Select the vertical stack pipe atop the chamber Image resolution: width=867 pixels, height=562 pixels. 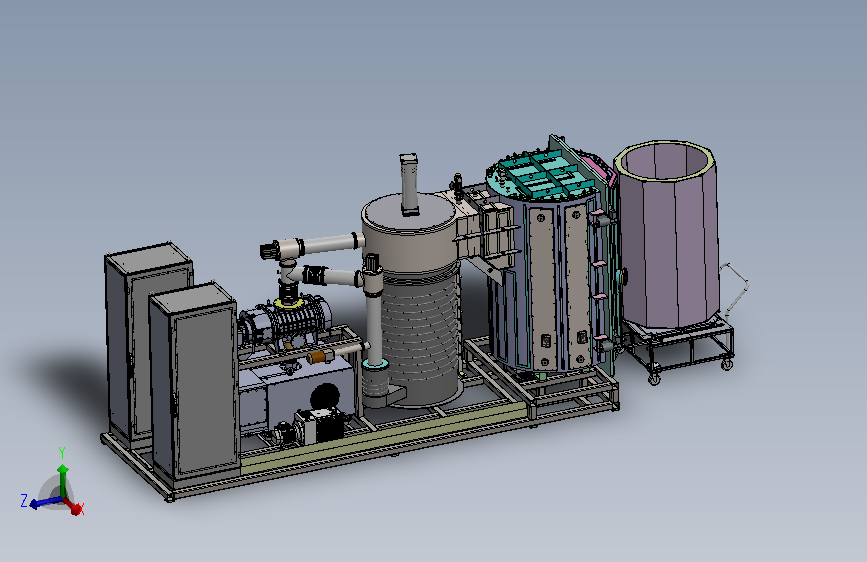(x=409, y=184)
